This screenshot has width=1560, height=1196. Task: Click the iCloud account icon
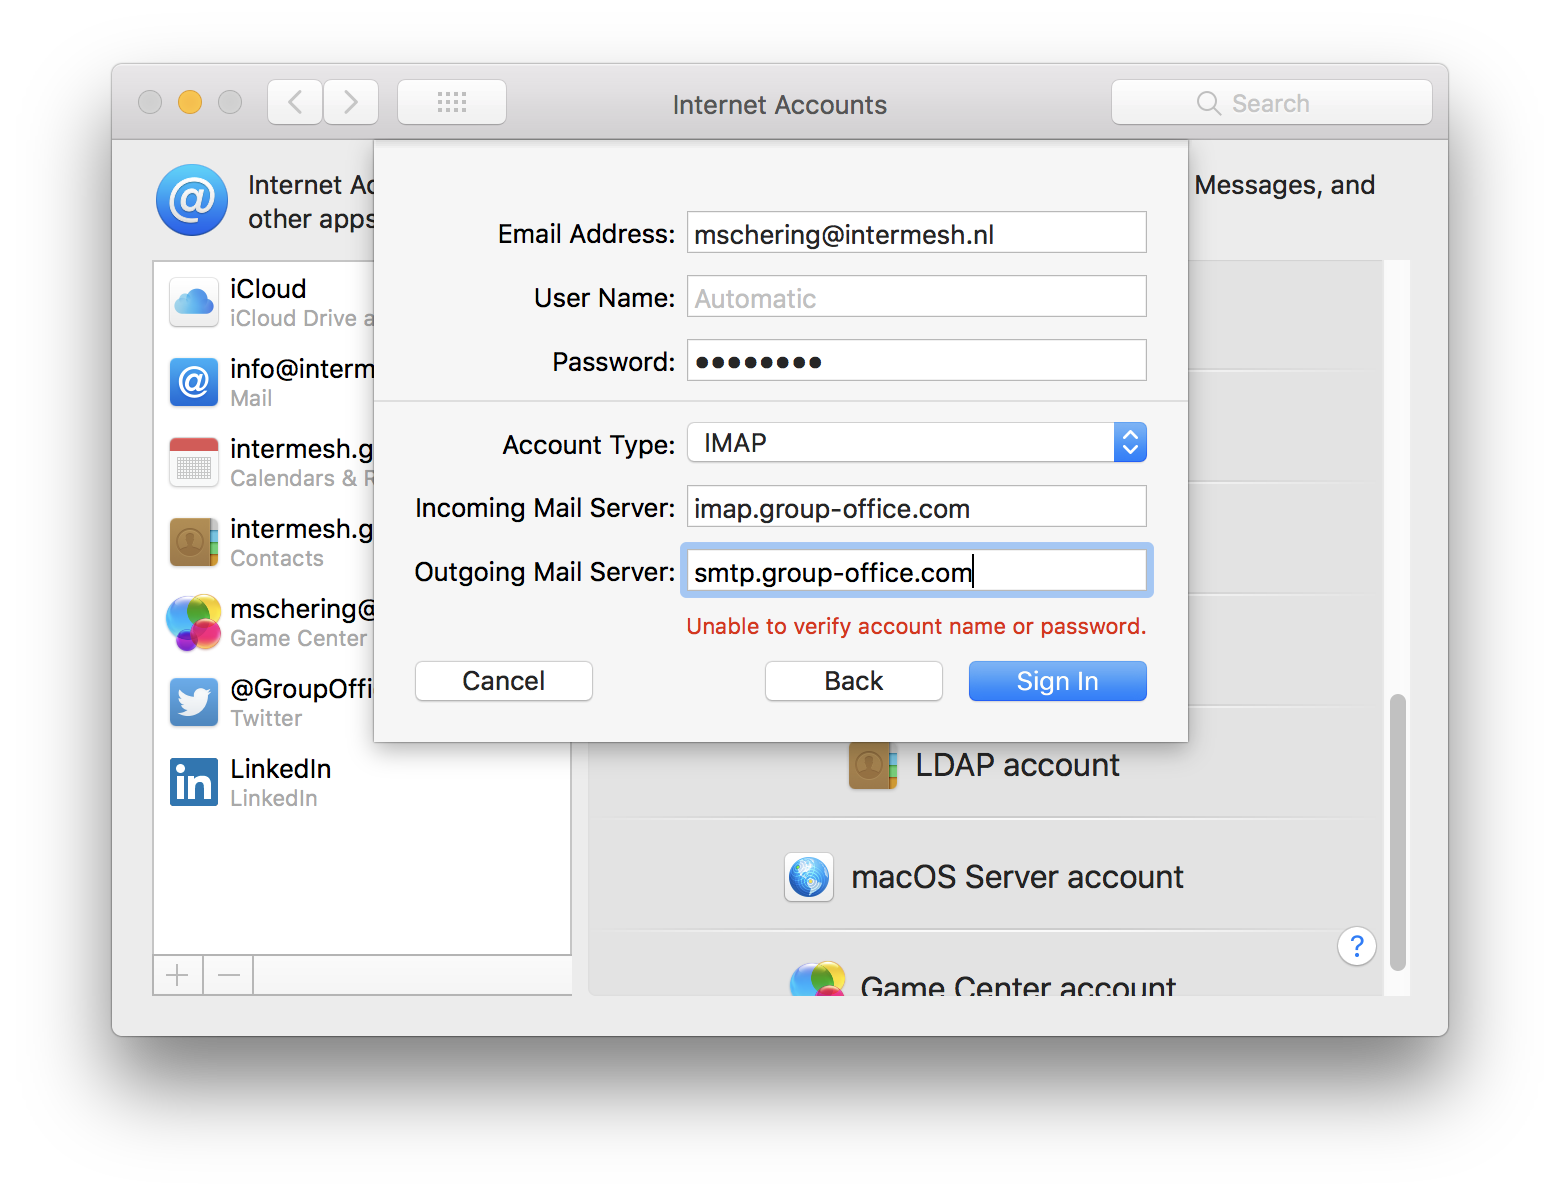pyautogui.click(x=194, y=302)
